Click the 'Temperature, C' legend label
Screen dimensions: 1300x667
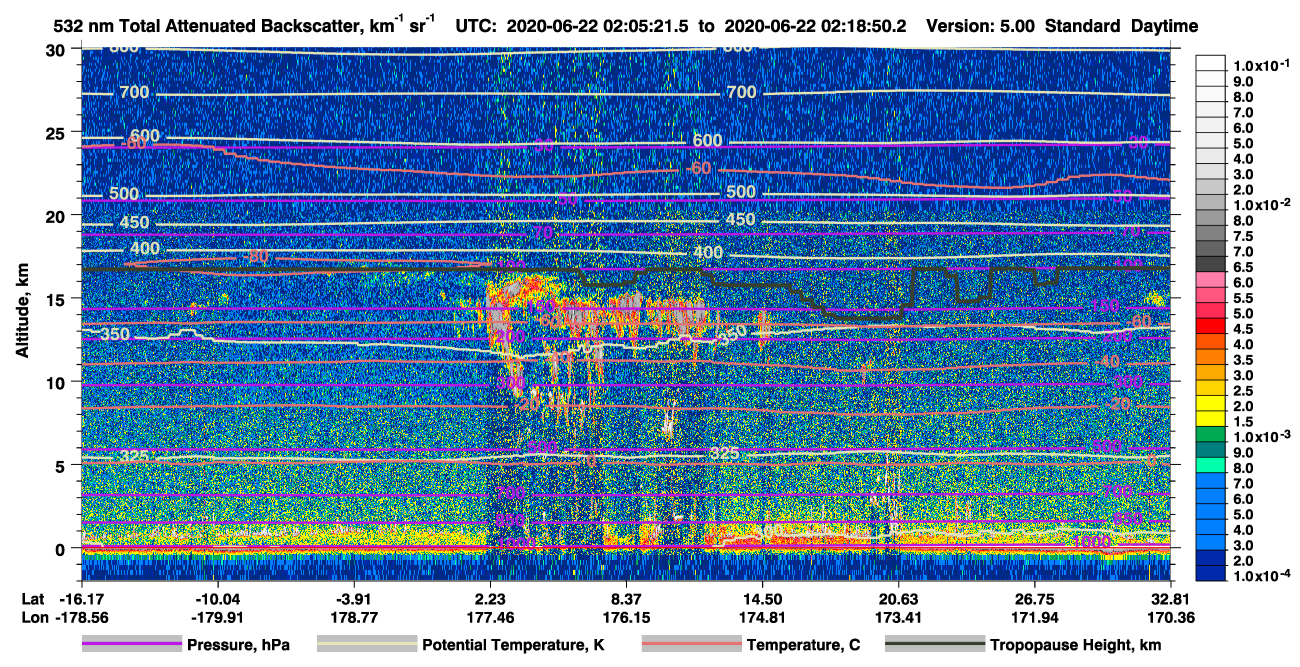click(x=803, y=645)
